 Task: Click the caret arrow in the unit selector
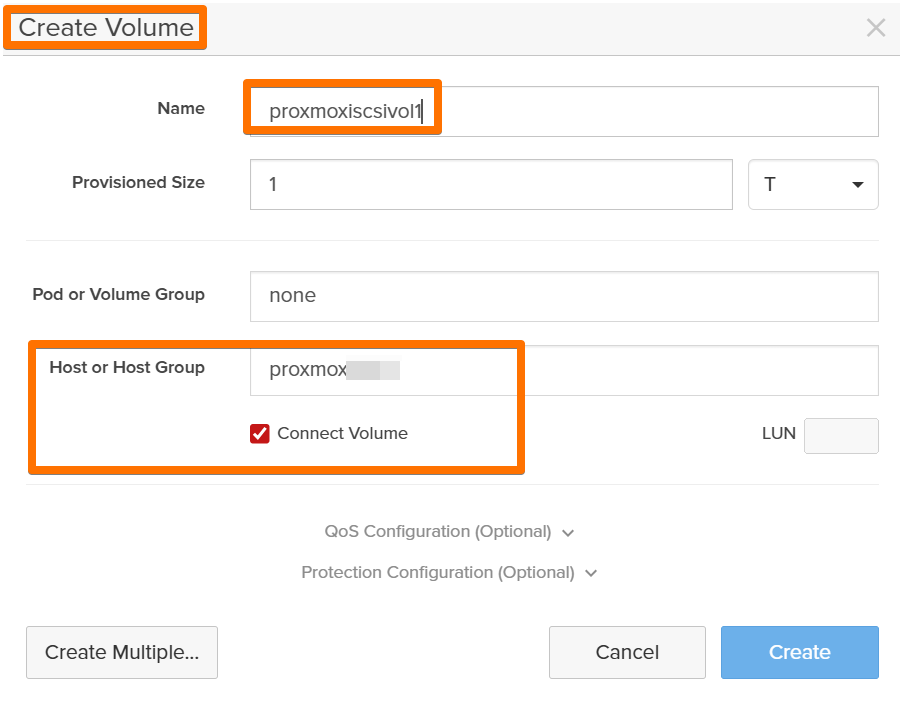(x=857, y=185)
